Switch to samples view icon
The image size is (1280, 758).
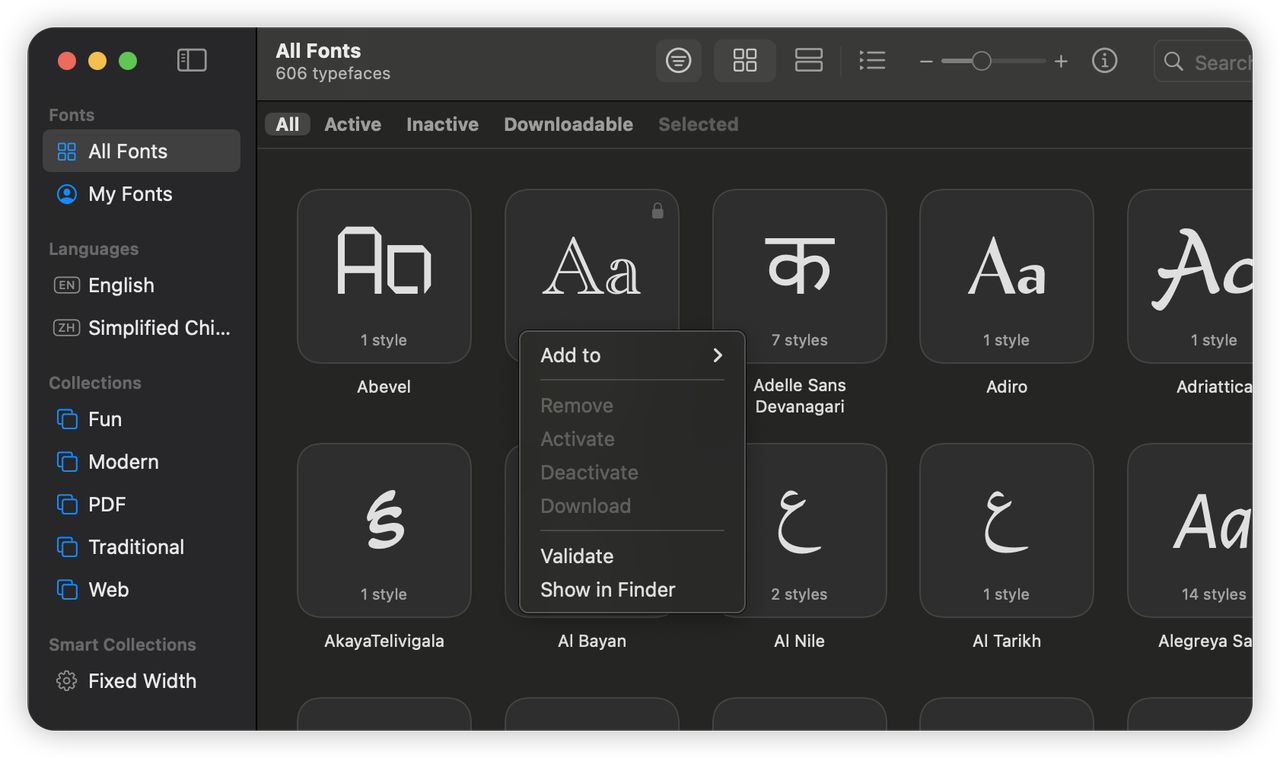click(x=808, y=61)
